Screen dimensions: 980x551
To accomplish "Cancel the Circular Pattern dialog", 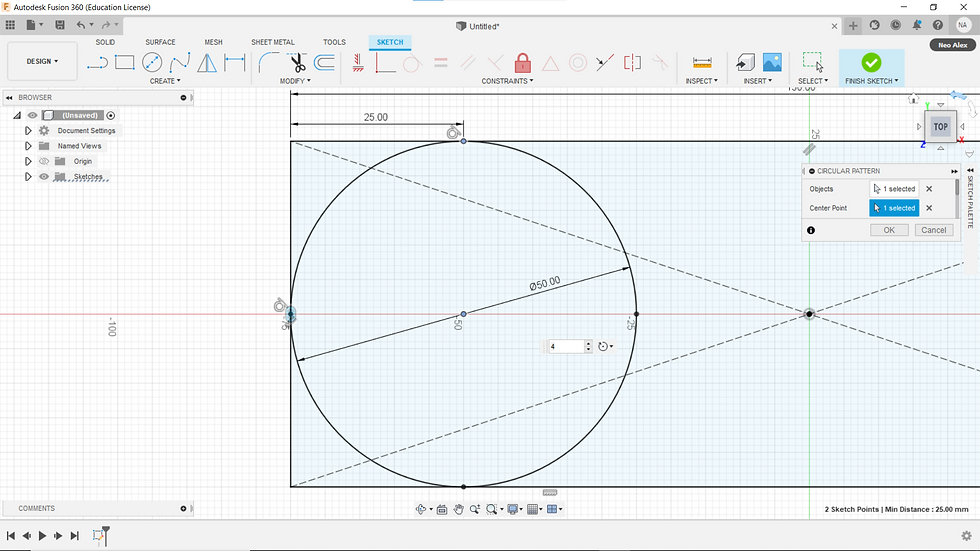I will 934,230.
